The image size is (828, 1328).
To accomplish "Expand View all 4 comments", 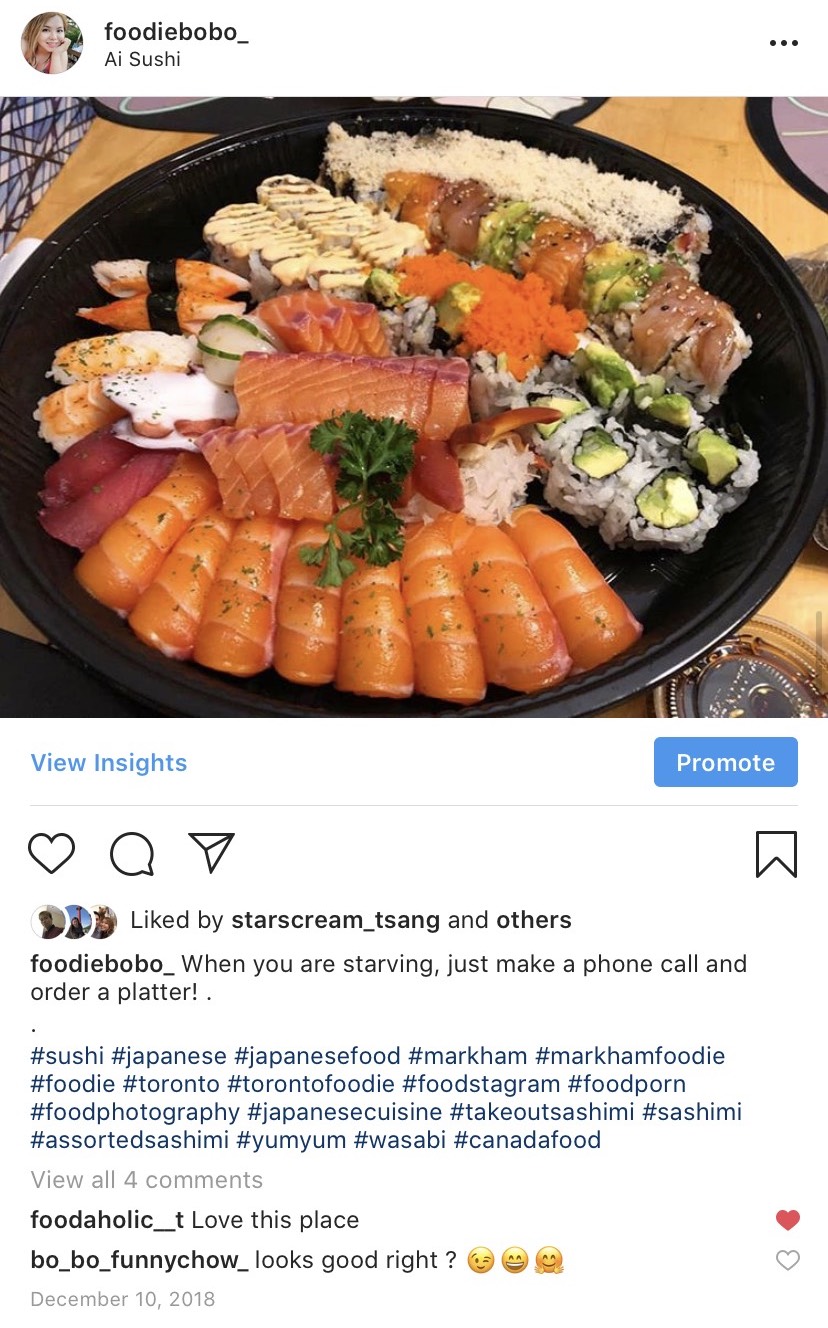I will pos(147,1180).
